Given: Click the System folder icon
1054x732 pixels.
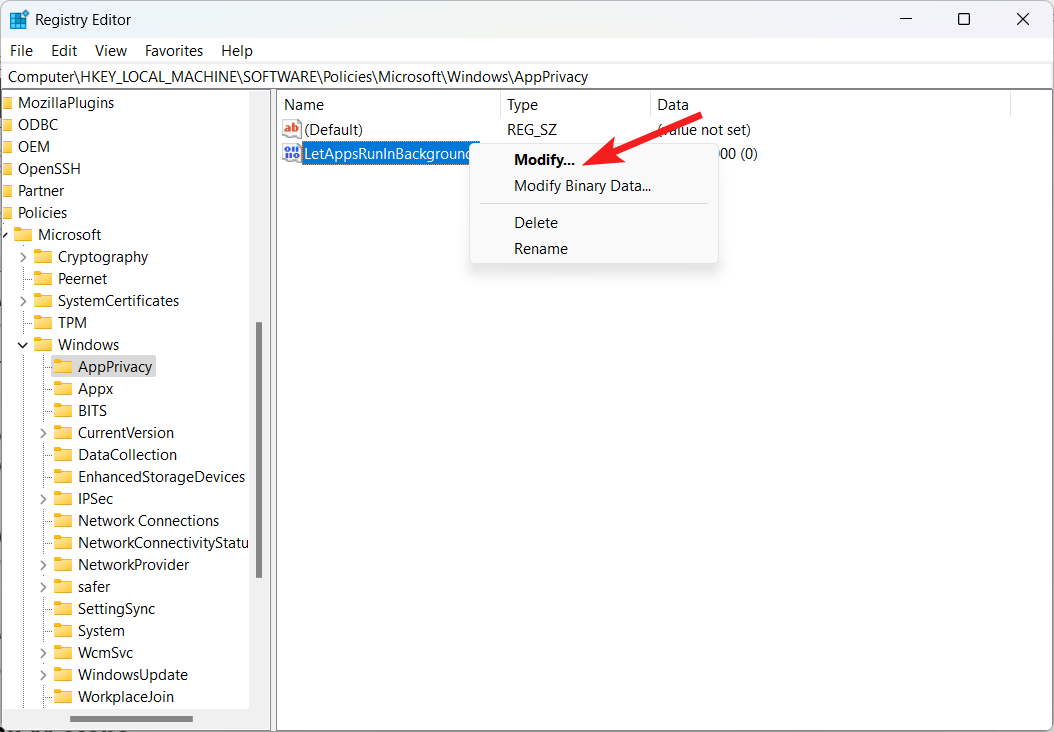Looking at the screenshot, I should (63, 631).
